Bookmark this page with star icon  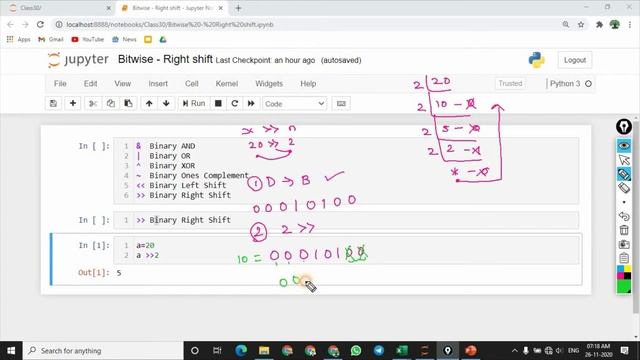coord(581,24)
